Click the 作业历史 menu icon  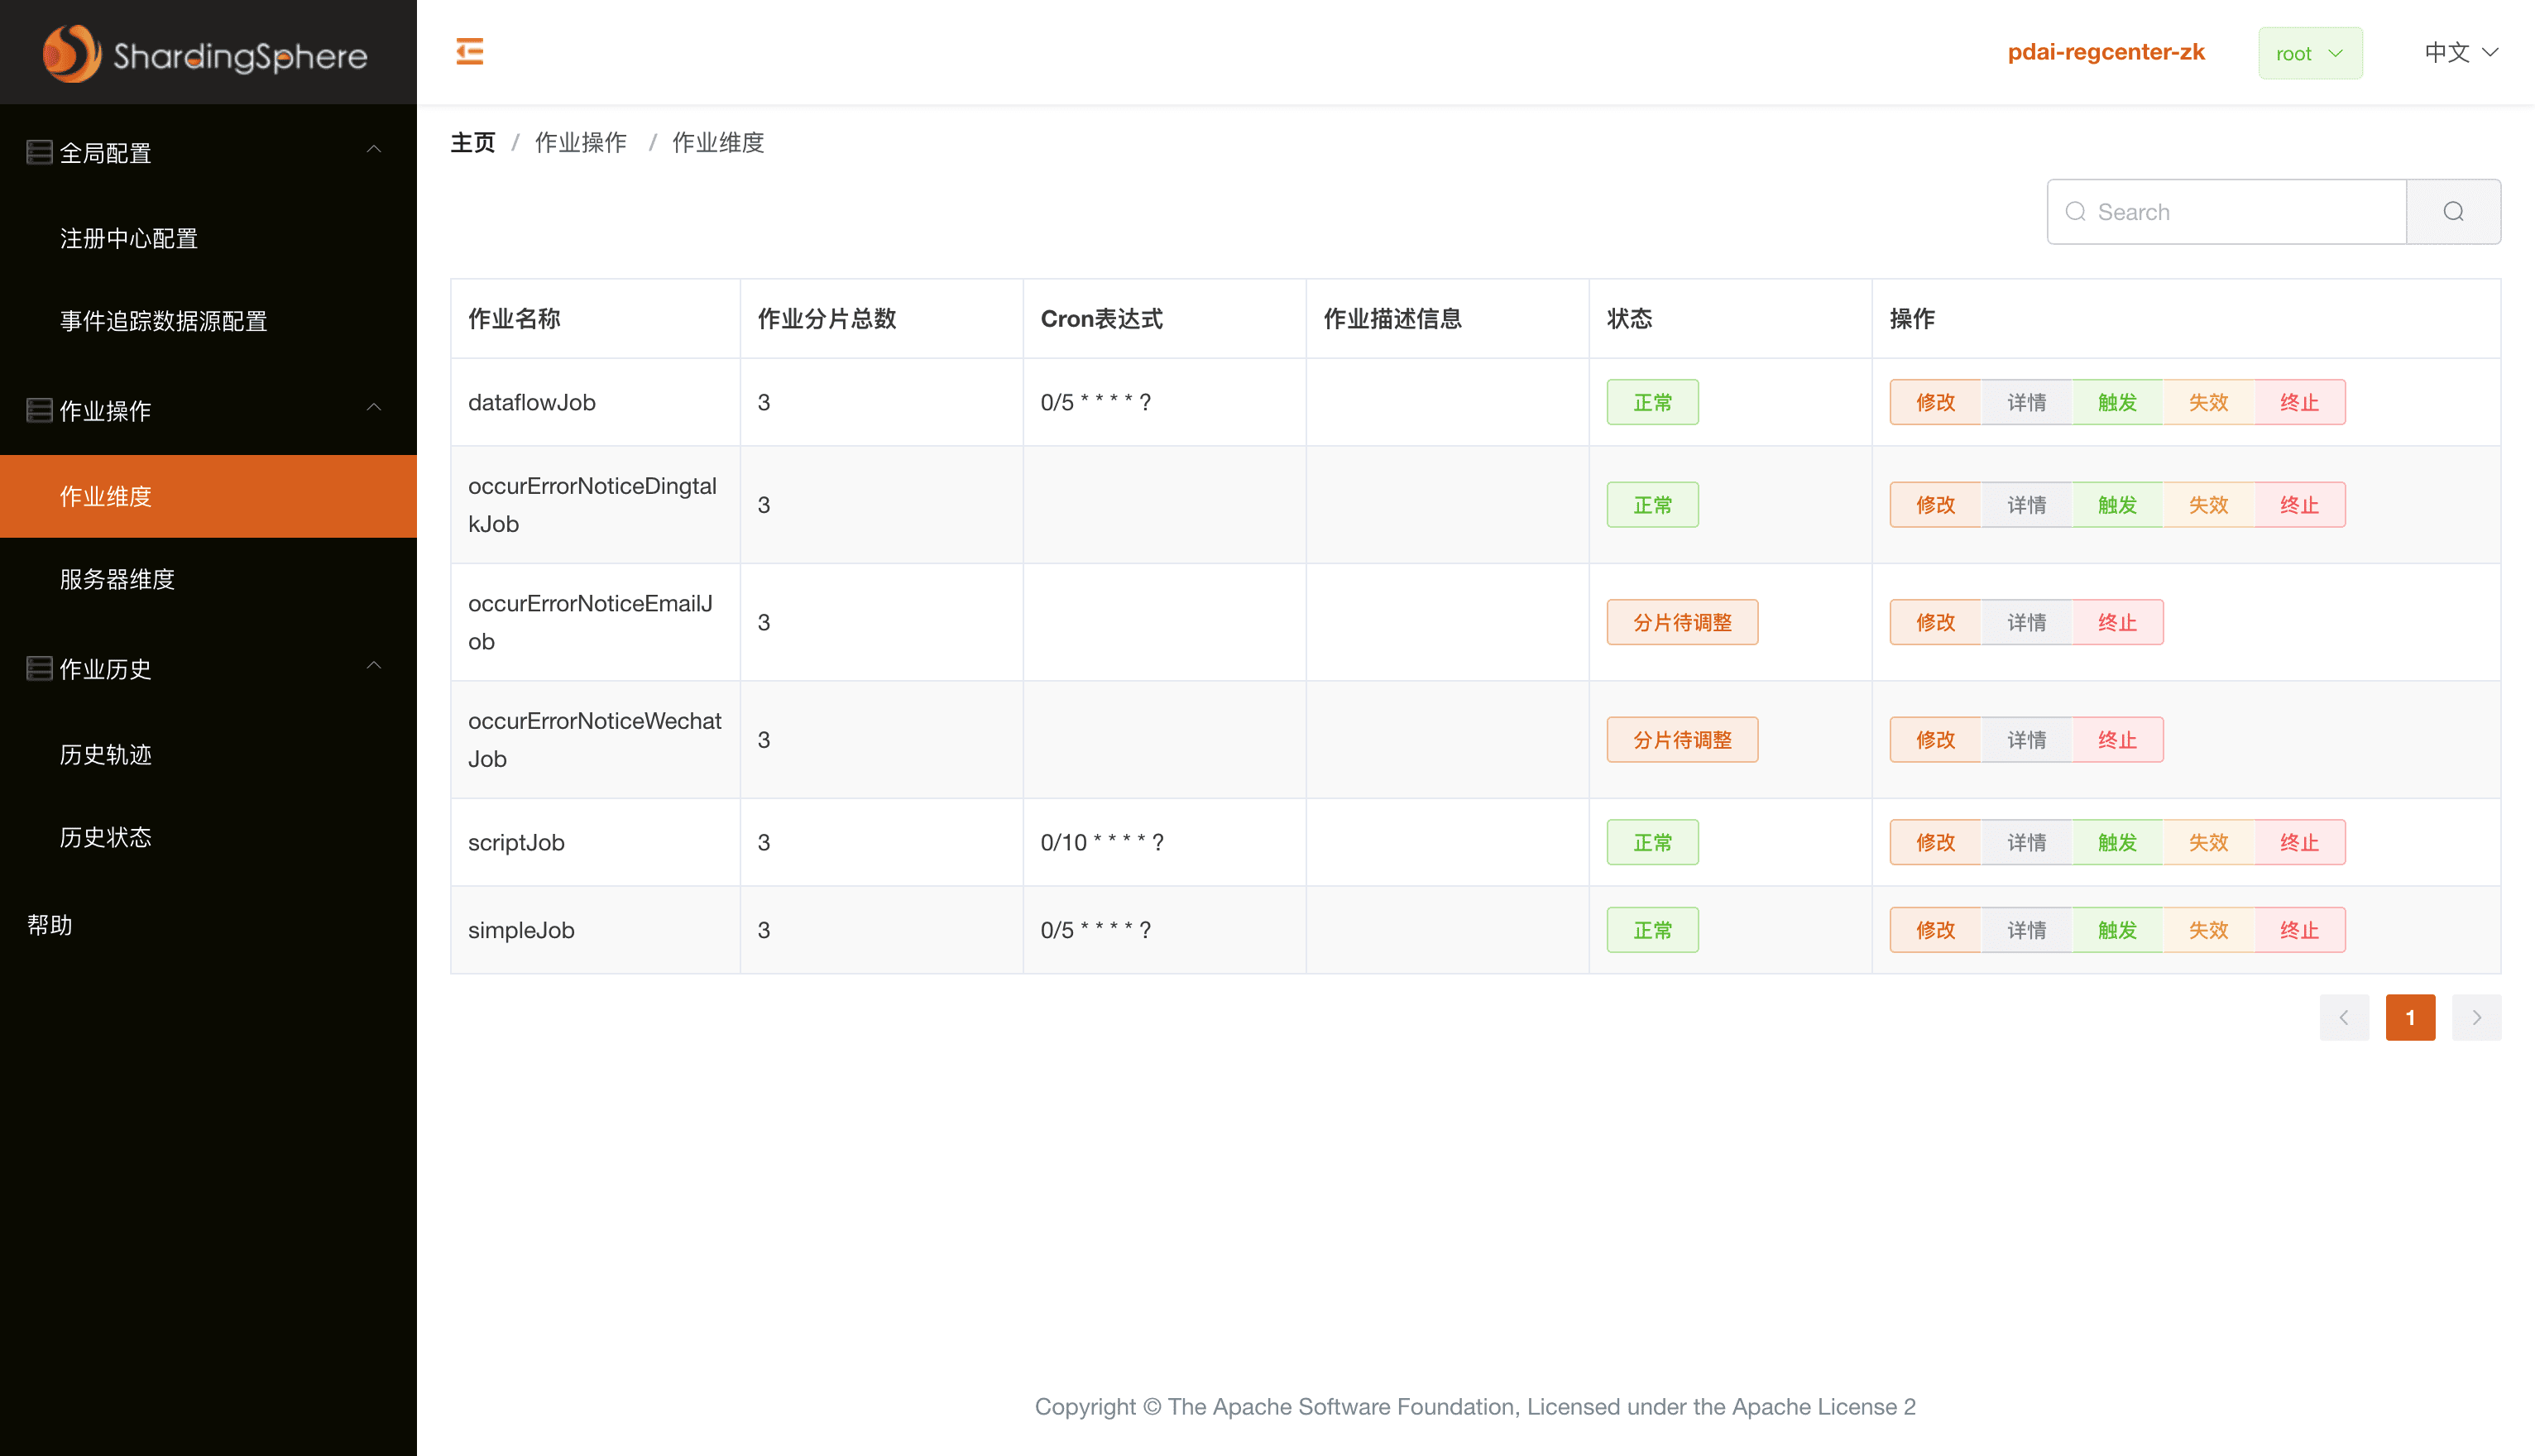pos(39,668)
